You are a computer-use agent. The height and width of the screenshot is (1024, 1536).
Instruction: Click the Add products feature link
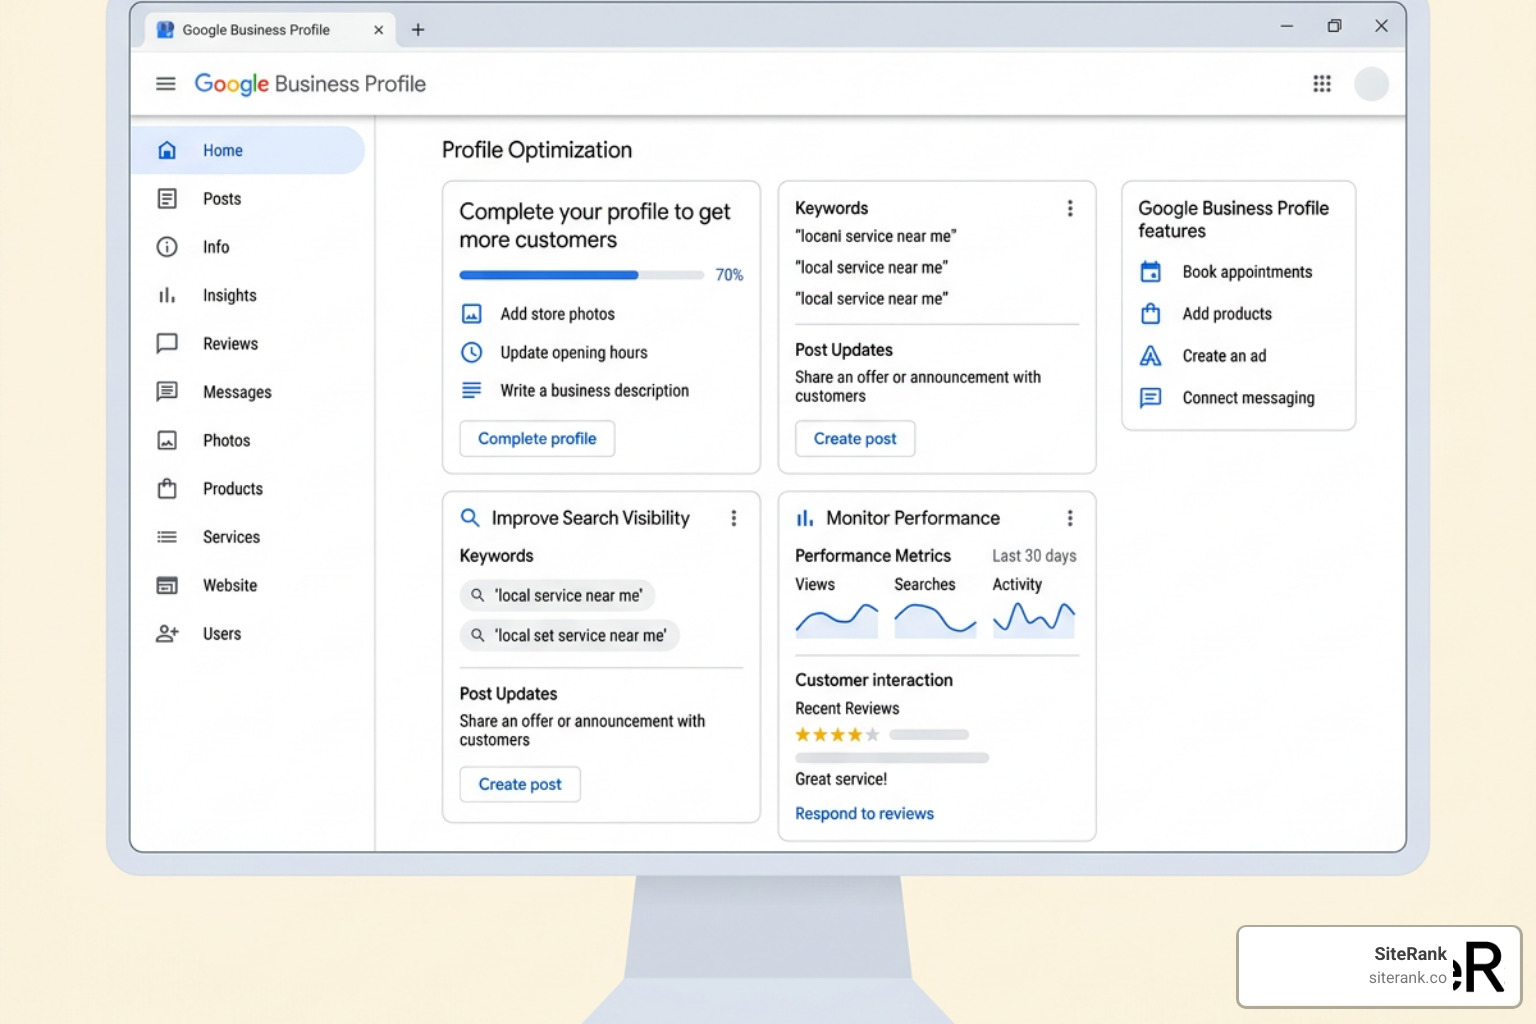(1227, 314)
